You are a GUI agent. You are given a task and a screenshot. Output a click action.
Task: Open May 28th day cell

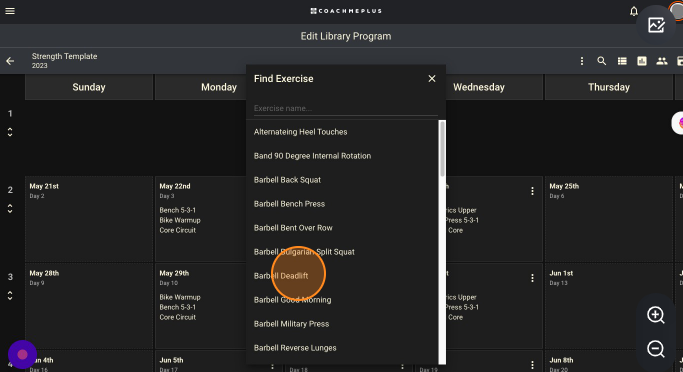click(x=89, y=306)
